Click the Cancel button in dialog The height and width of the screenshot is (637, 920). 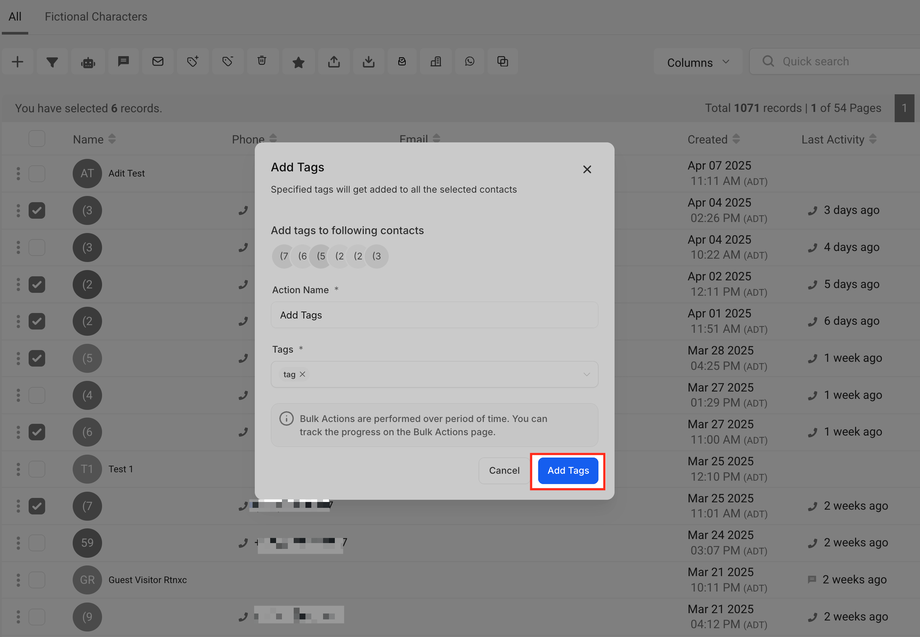click(504, 470)
